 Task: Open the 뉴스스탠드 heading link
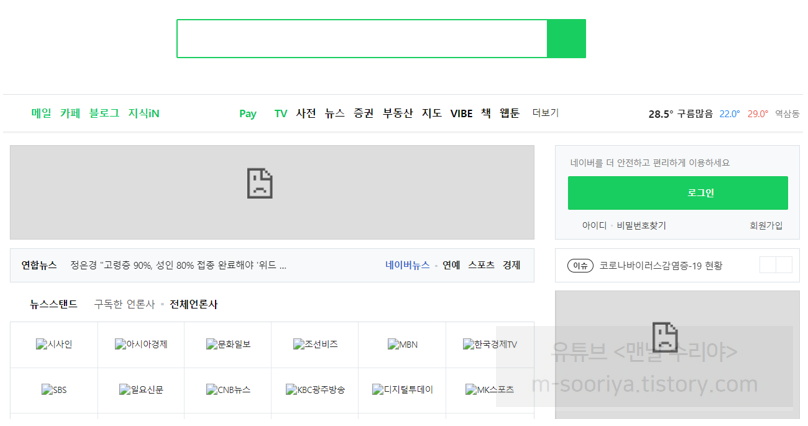(54, 304)
